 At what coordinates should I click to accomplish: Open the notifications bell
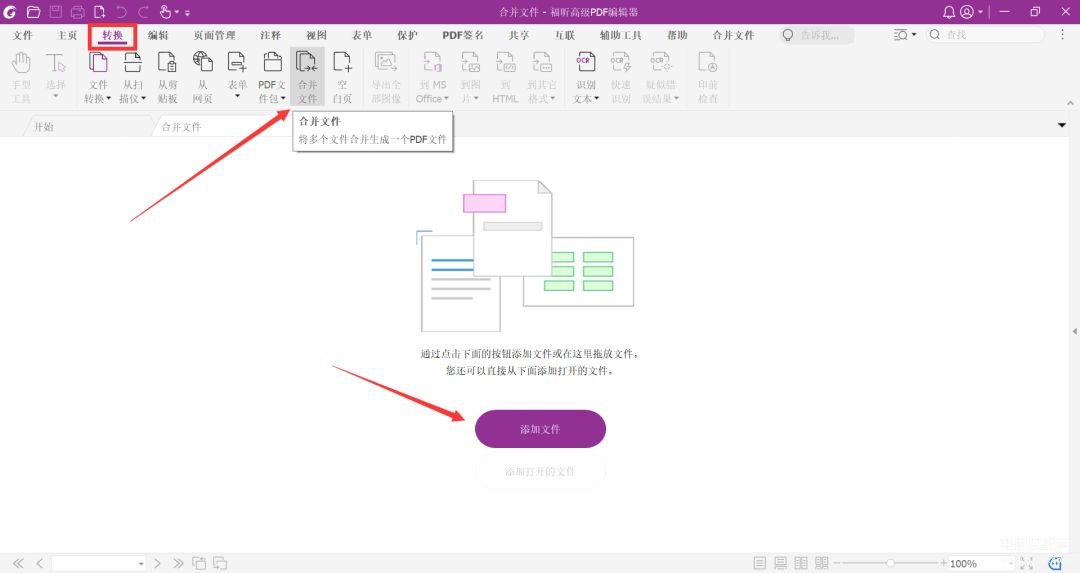tap(948, 12)
